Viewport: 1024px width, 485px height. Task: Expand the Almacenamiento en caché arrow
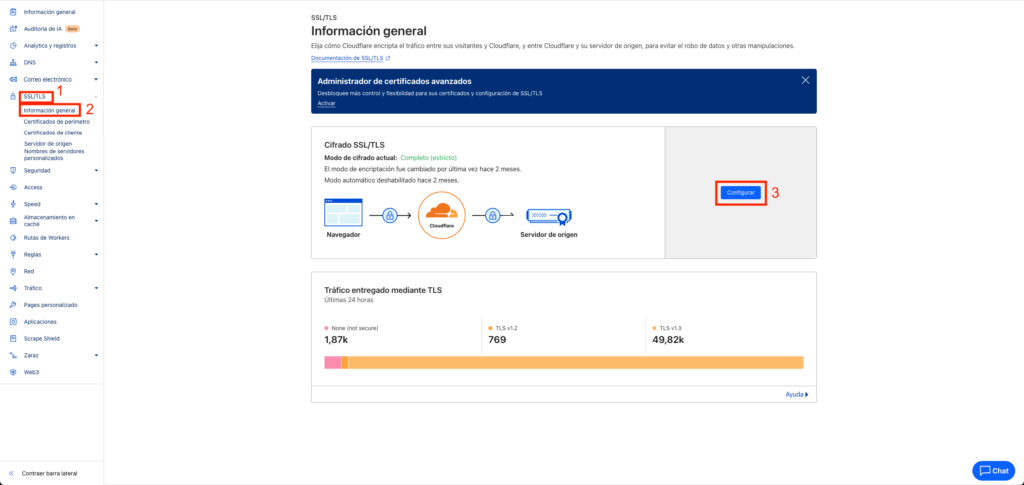96,221
